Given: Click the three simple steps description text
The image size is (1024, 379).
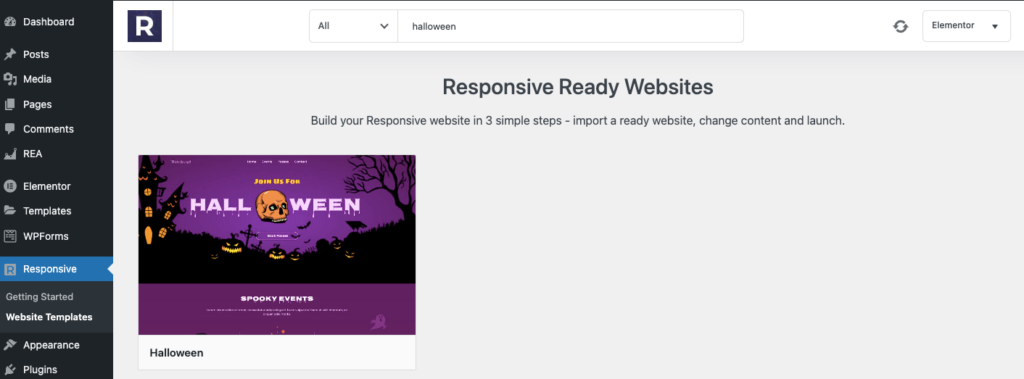Looking at the screenshot, I should click(x=577, y=121).
